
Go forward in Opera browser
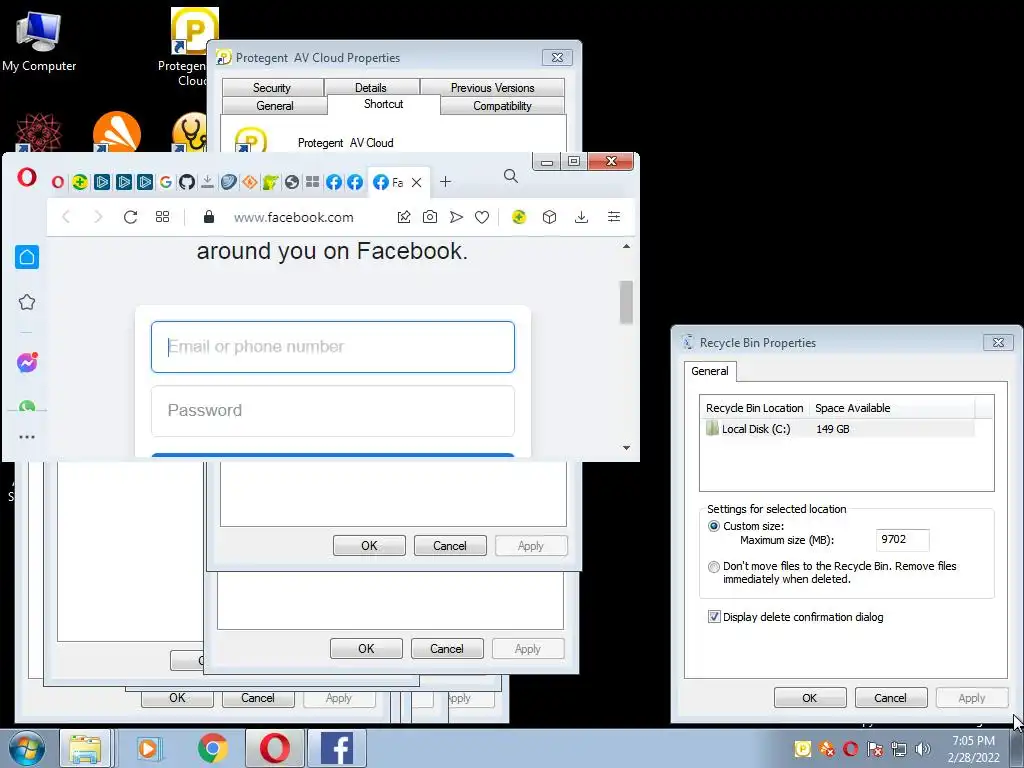[98, 217]
